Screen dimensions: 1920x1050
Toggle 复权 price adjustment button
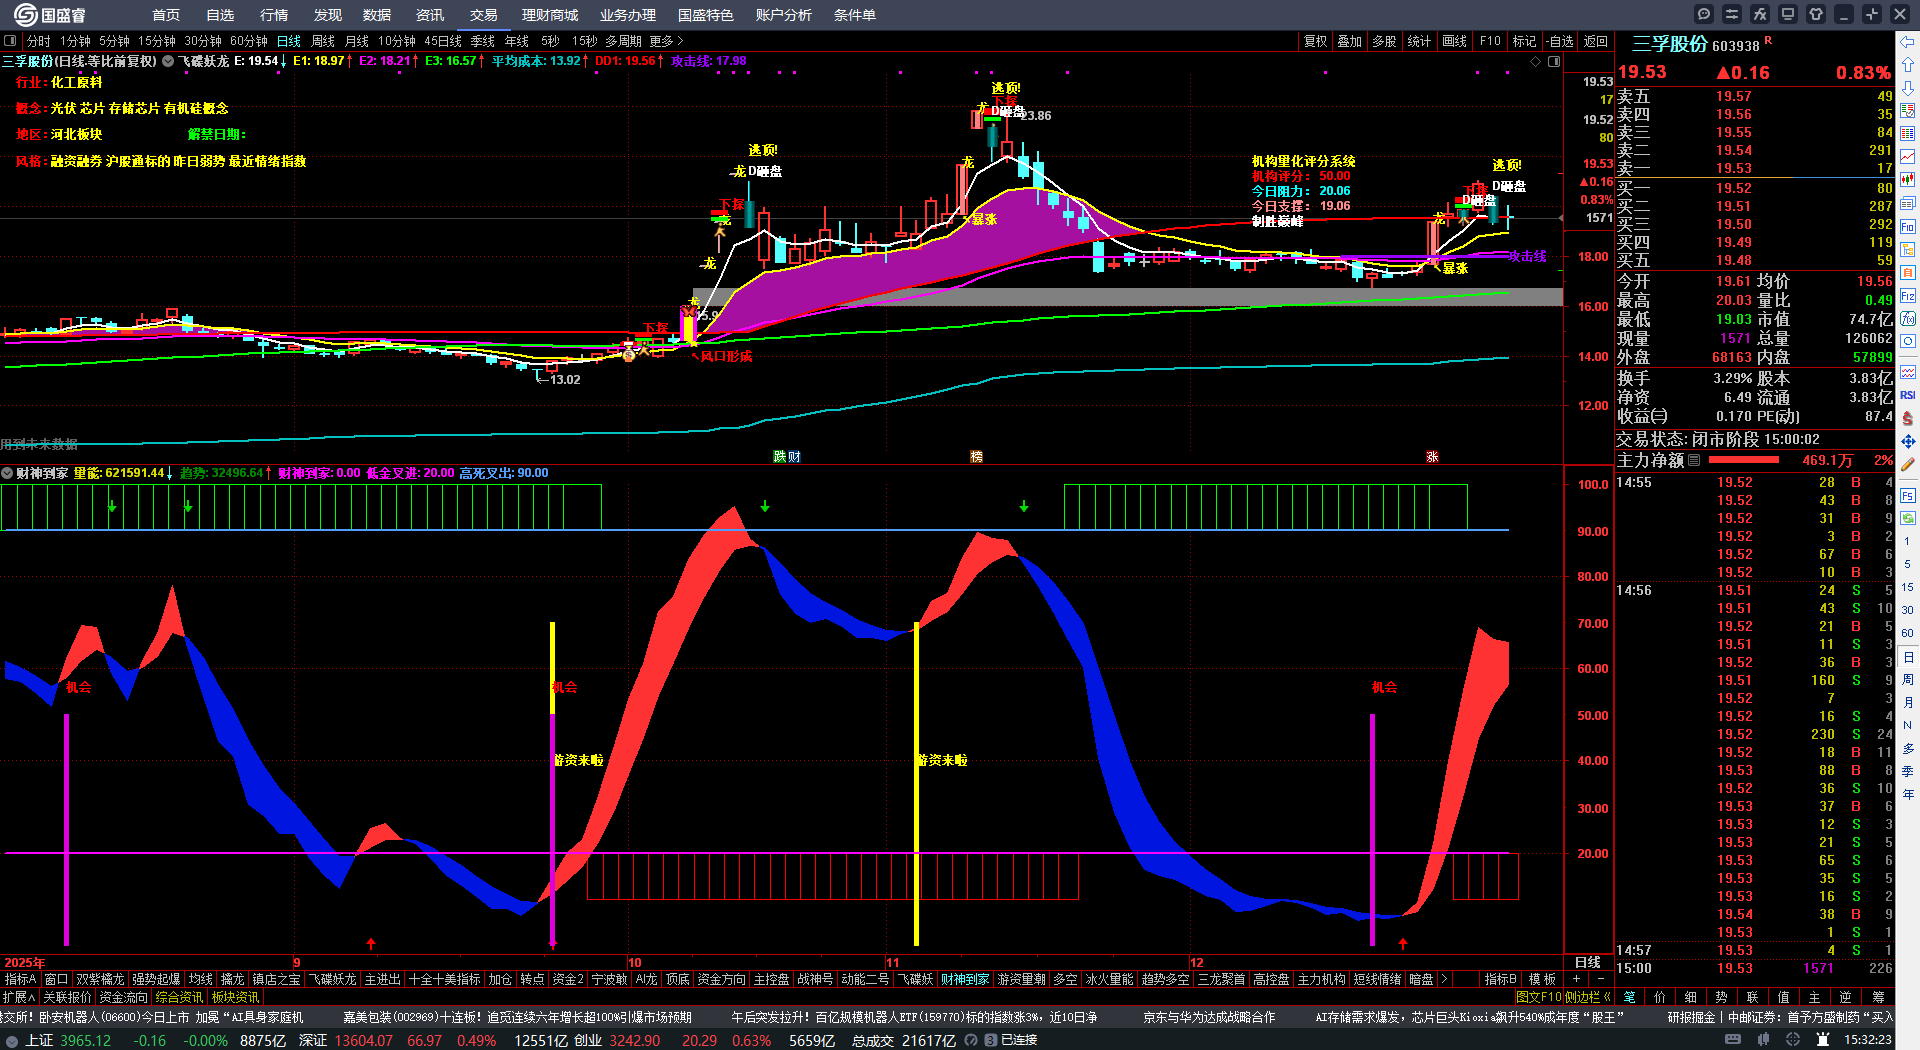[x=1315, y=41]
